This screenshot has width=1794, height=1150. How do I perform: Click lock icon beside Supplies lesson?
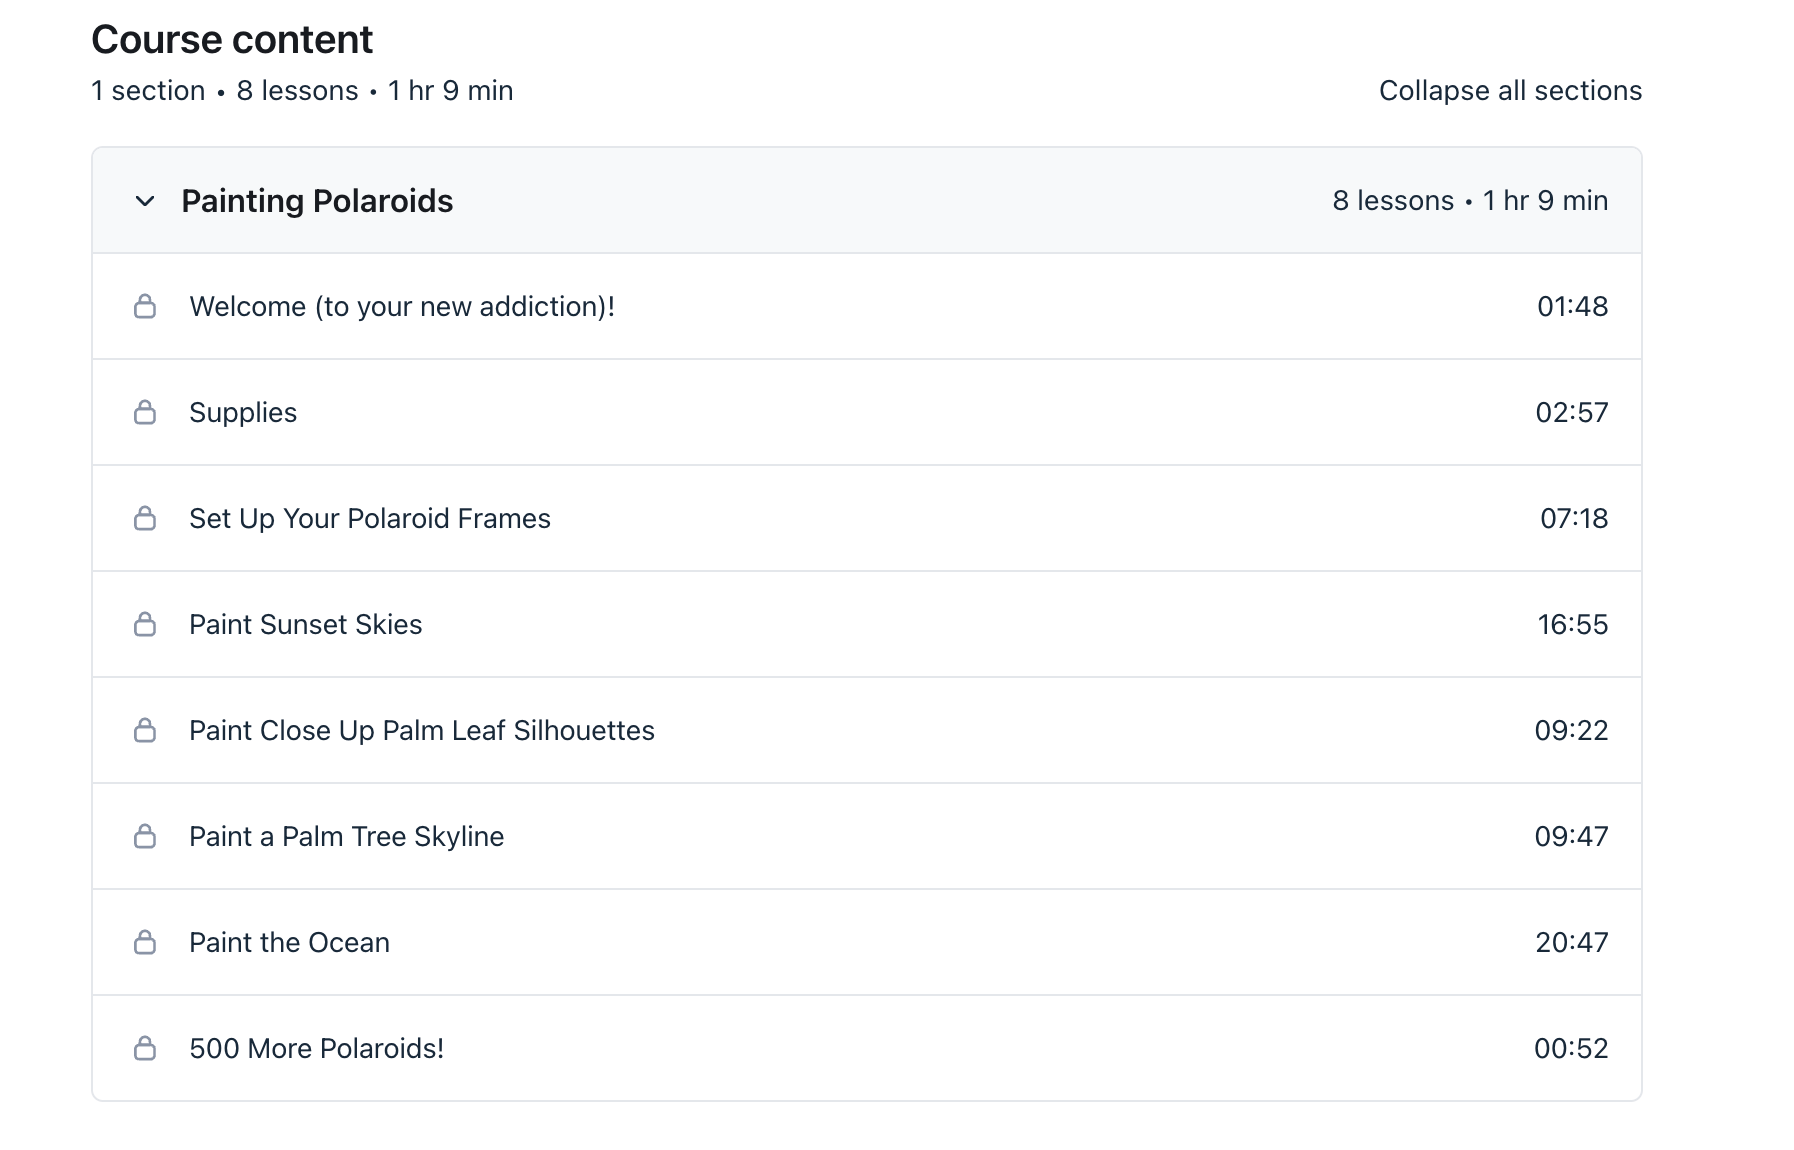(145, 412)
